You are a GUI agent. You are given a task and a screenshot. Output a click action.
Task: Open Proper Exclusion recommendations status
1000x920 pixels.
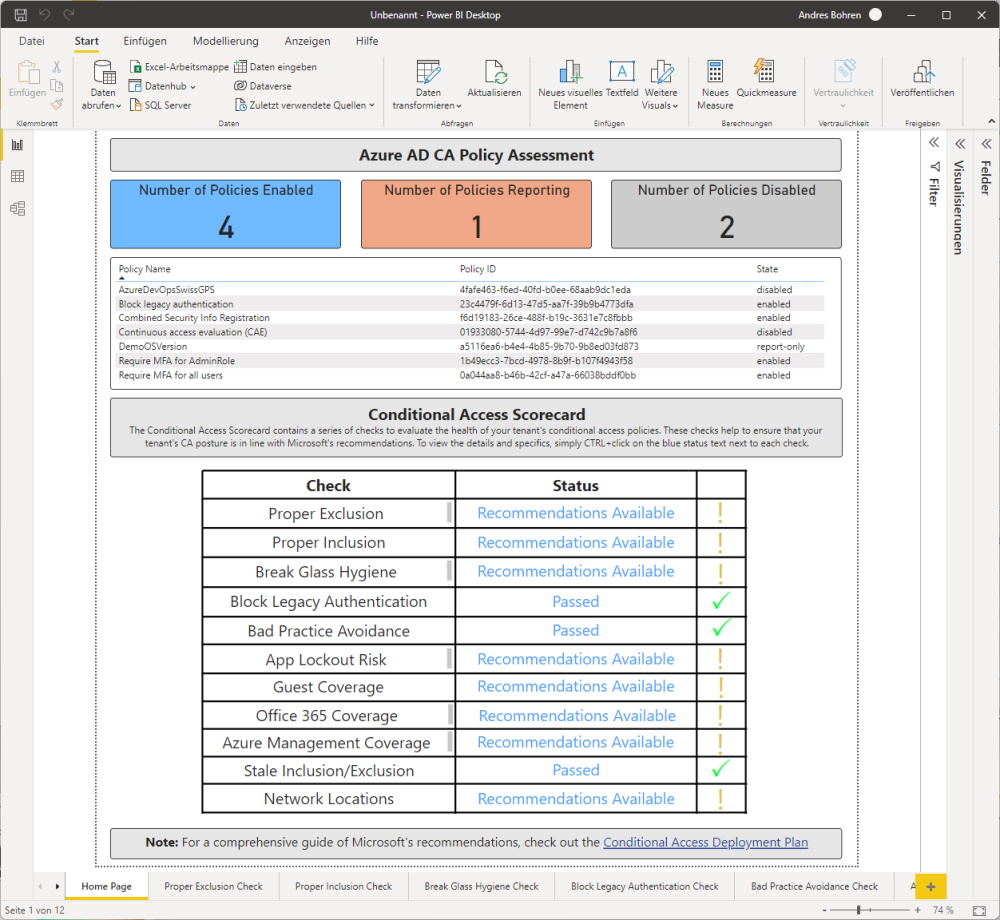(x=576, y=513)
